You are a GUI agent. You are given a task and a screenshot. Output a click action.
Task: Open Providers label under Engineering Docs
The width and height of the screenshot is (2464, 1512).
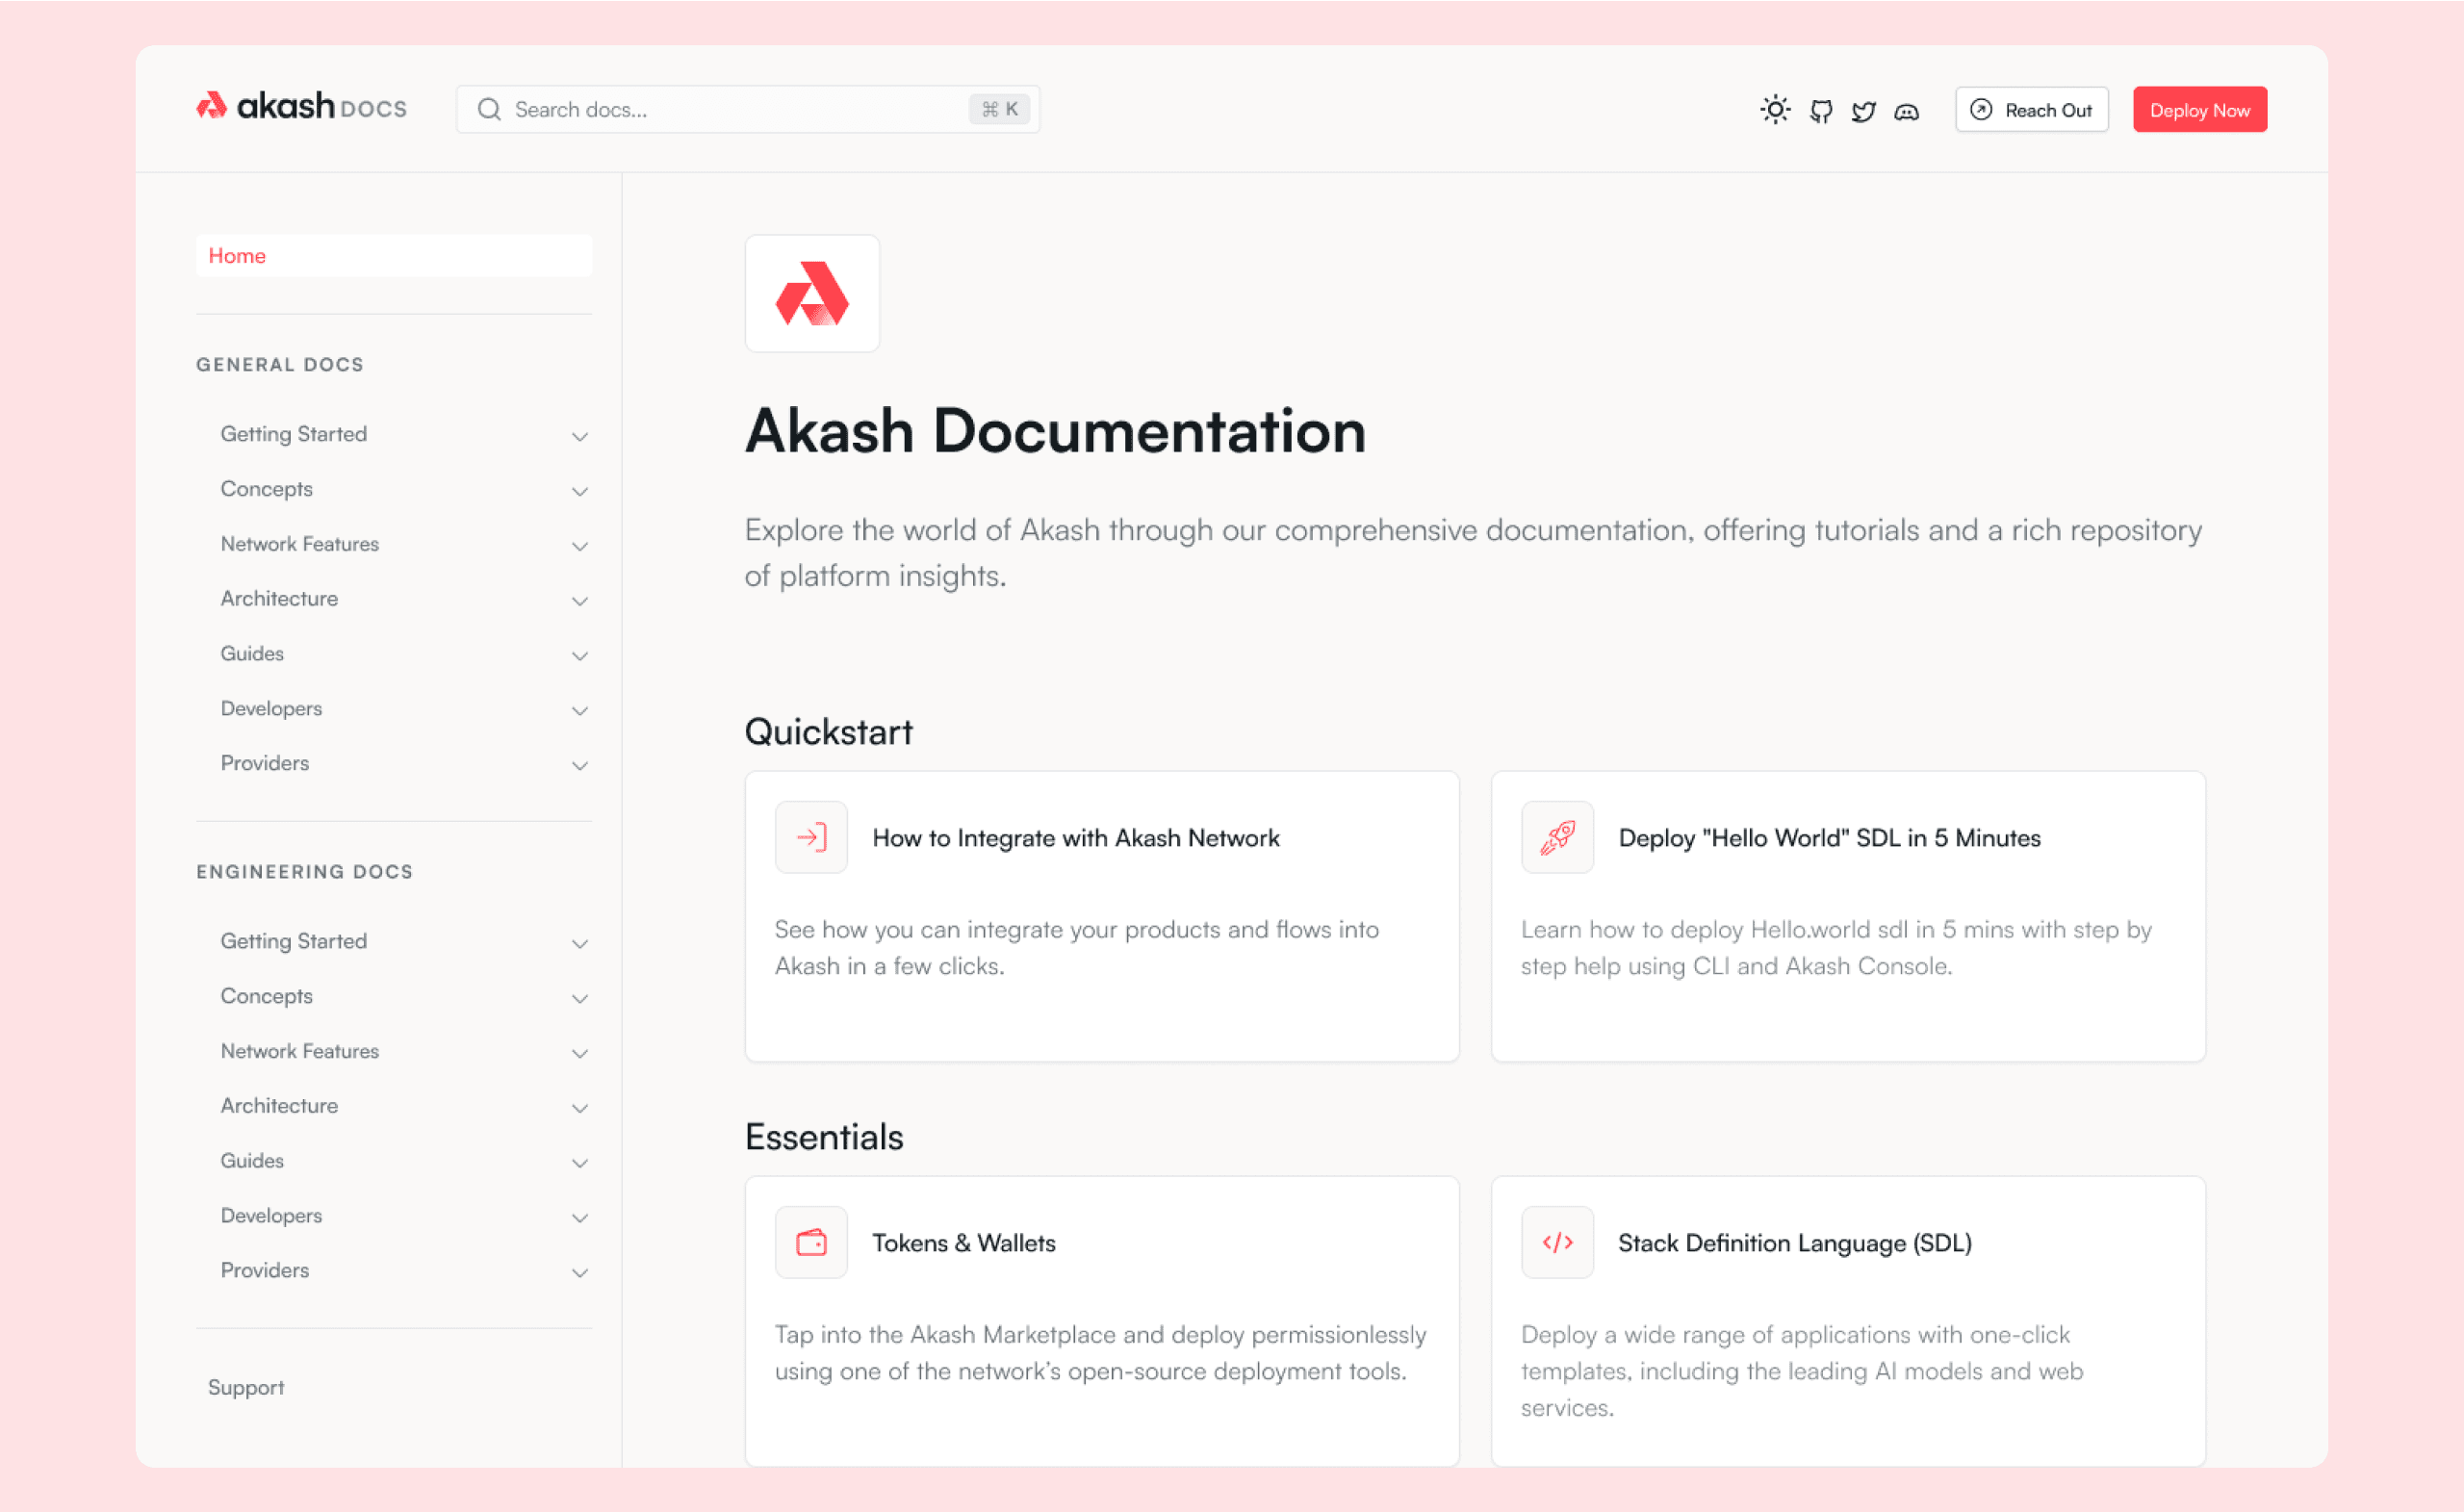point(265,1270)
